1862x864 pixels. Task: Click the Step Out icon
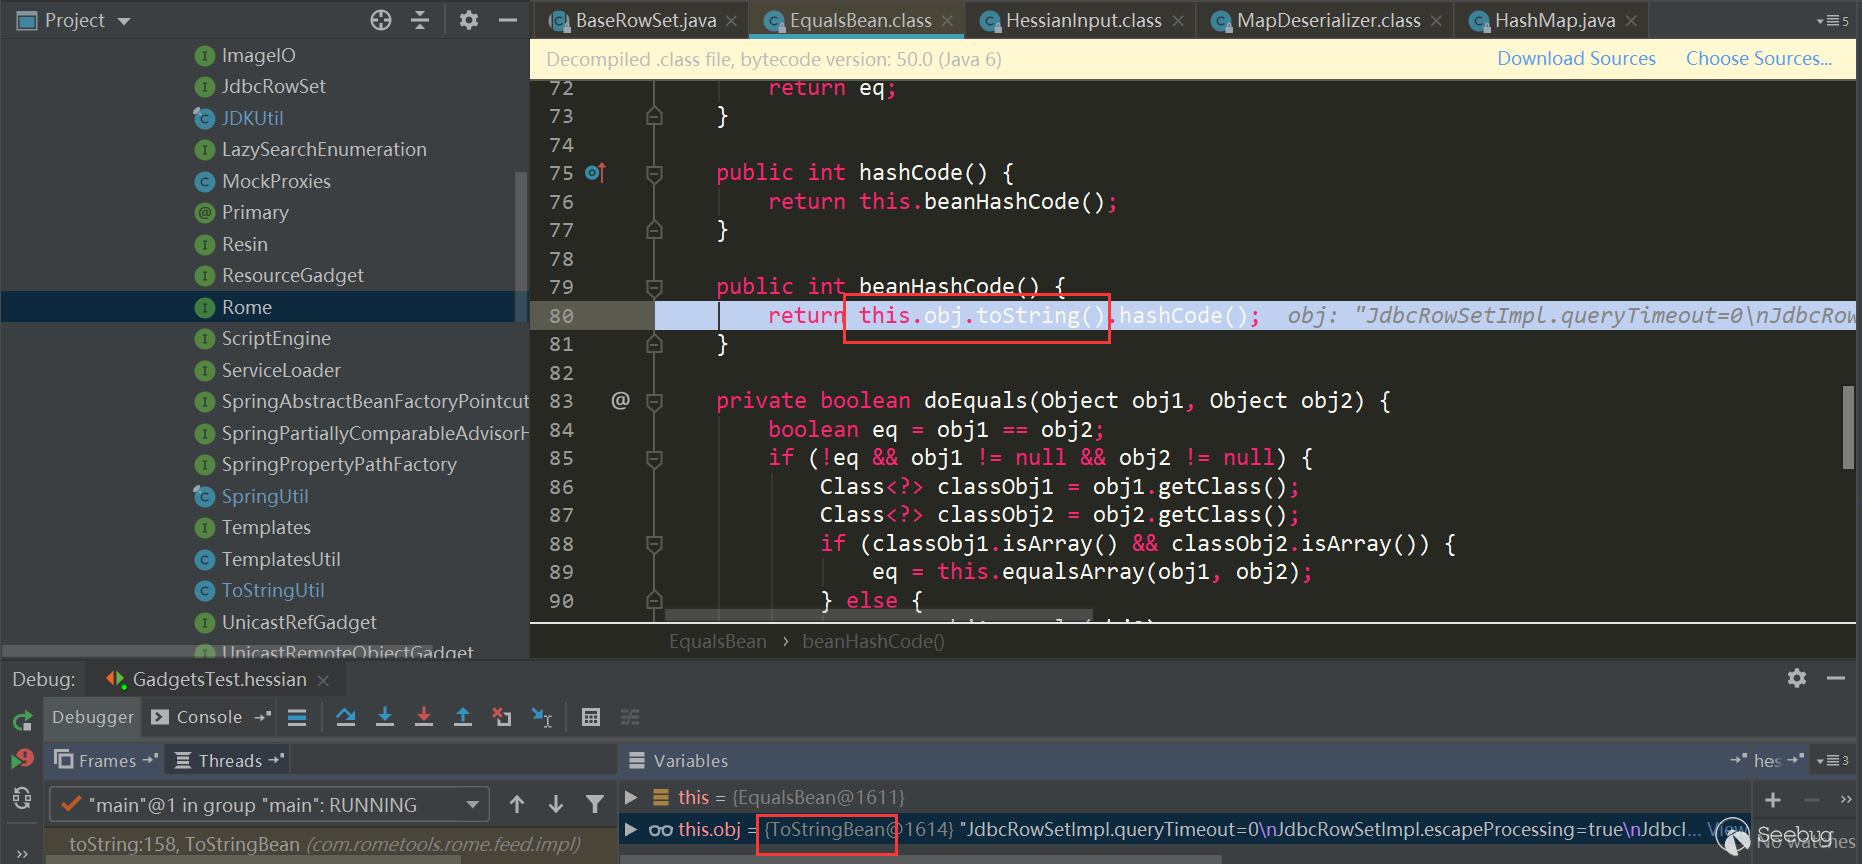point(463,717)
